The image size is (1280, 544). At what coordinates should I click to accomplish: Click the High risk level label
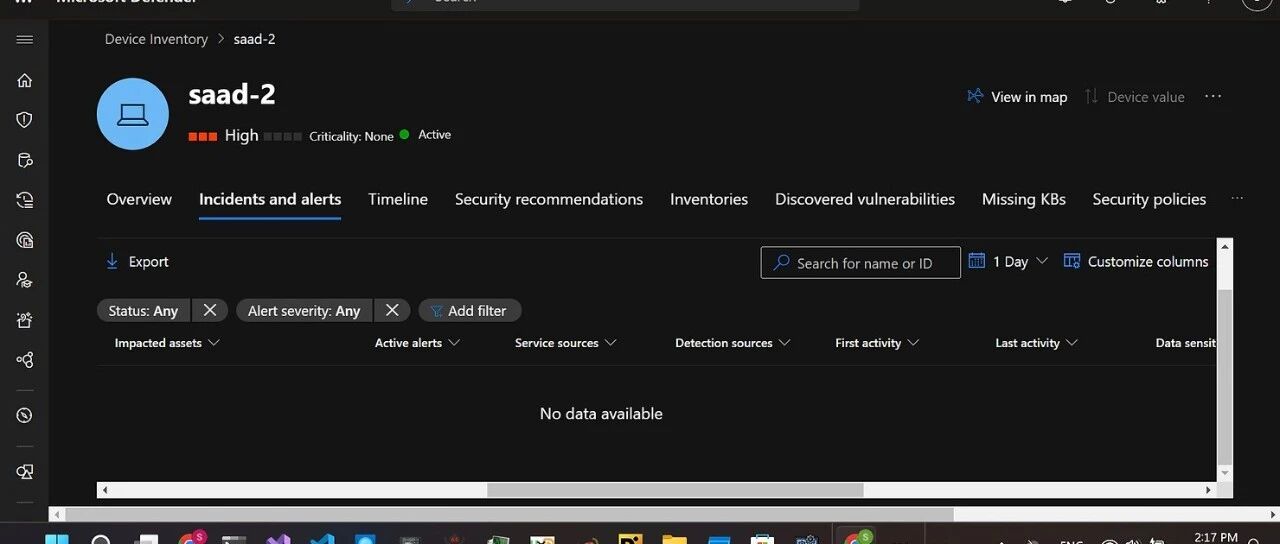[x=241, y=135]
